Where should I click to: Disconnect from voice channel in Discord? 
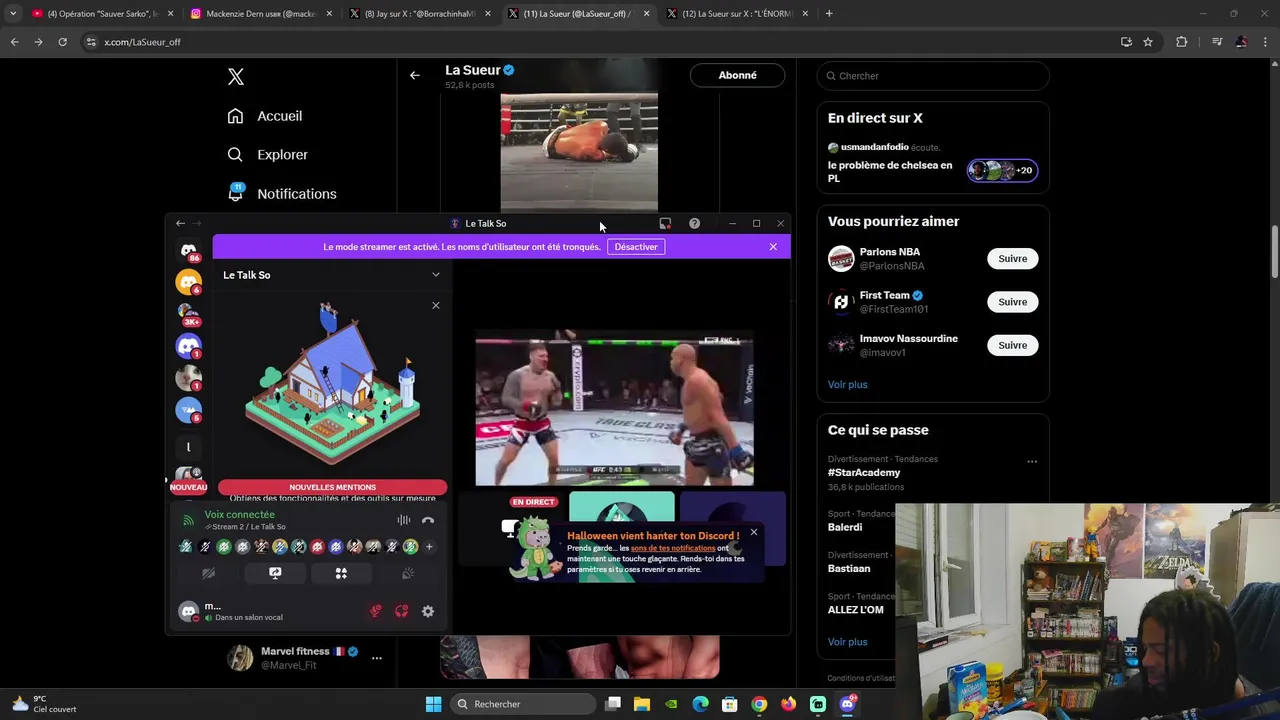click(428, 520)
